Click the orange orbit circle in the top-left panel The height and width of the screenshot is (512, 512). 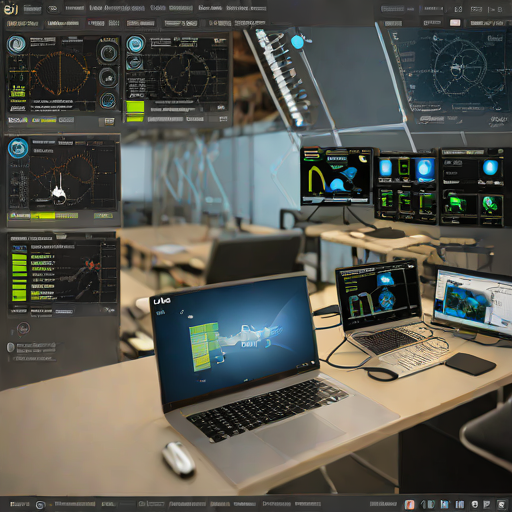61,73
